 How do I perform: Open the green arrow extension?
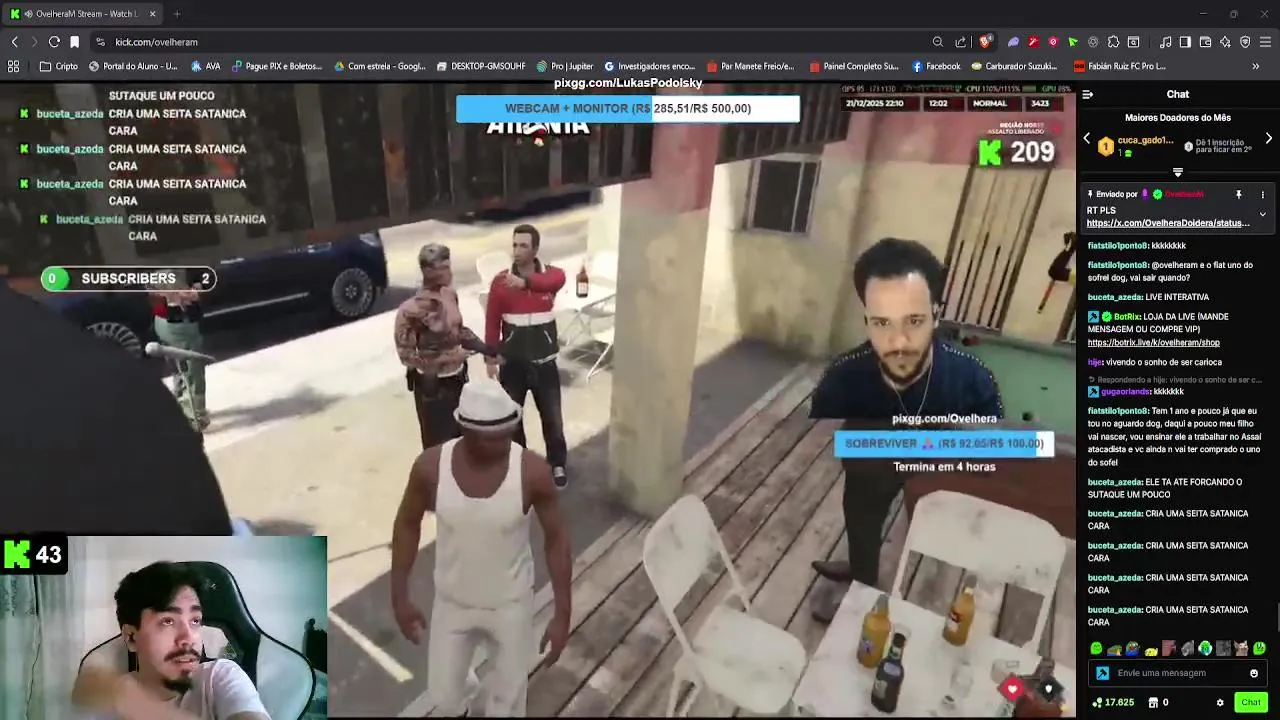pos(1073,42)
